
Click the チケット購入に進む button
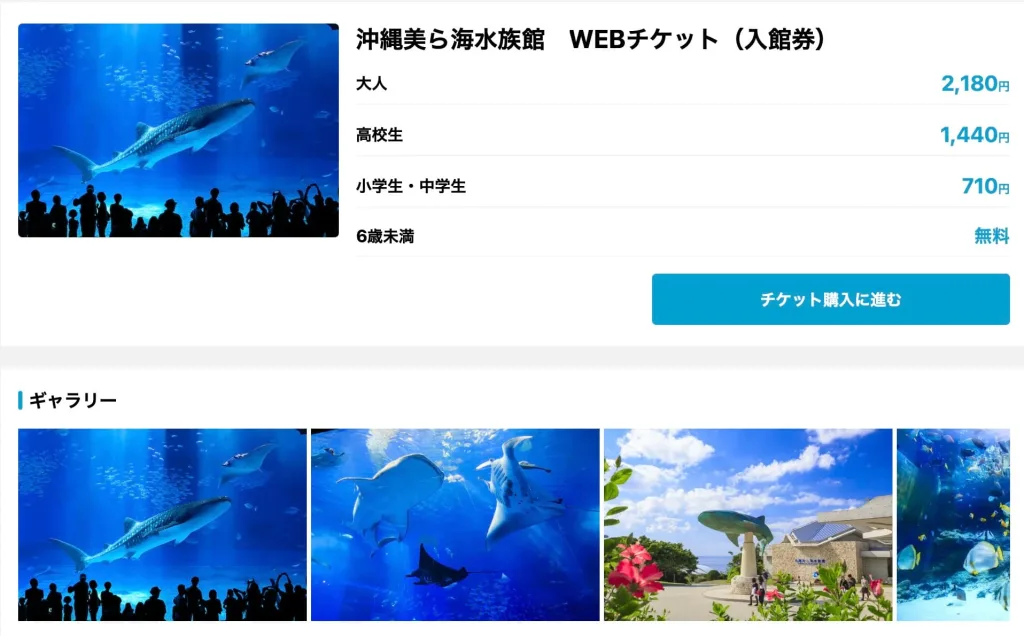tap(831, 299)
